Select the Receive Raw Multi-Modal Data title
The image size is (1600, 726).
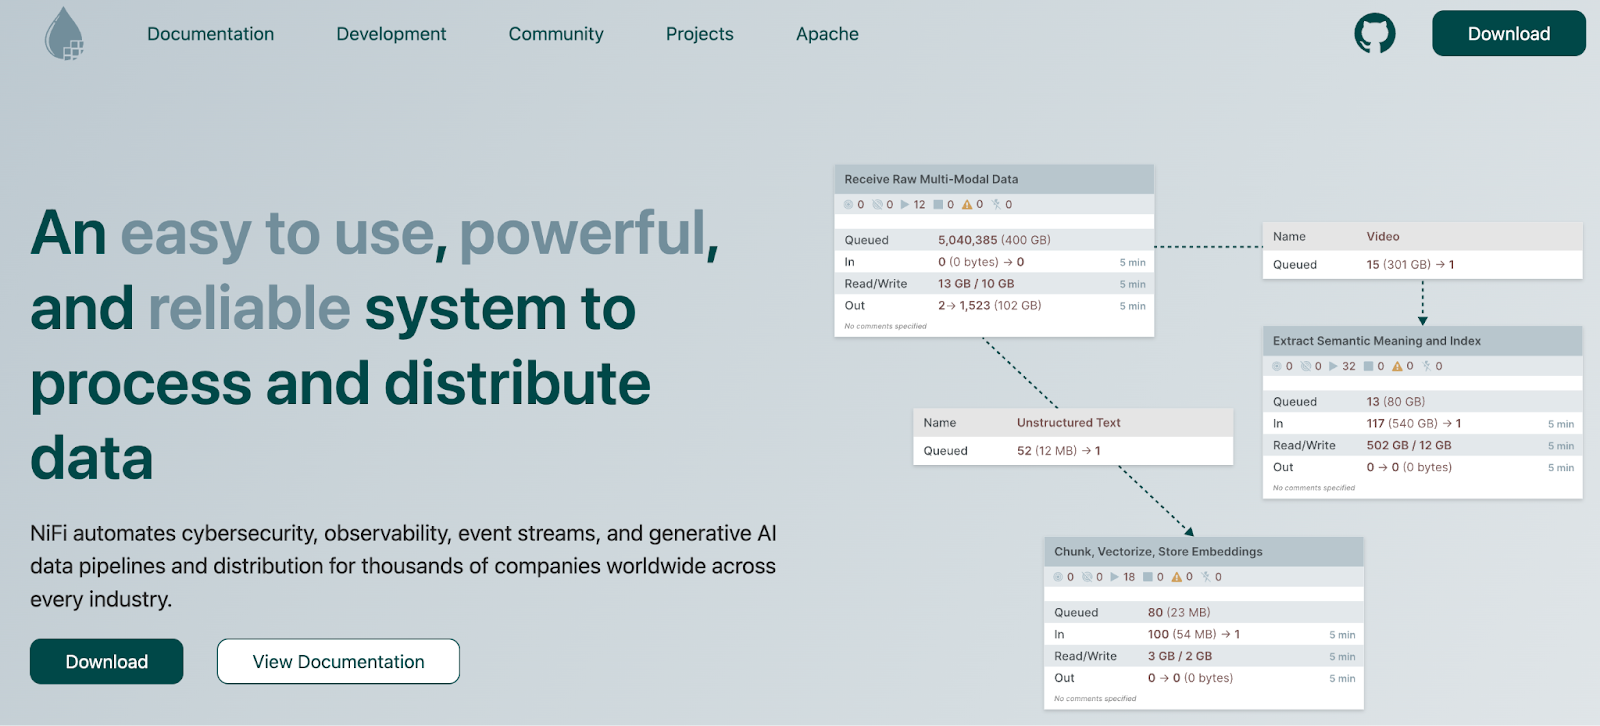931,179
